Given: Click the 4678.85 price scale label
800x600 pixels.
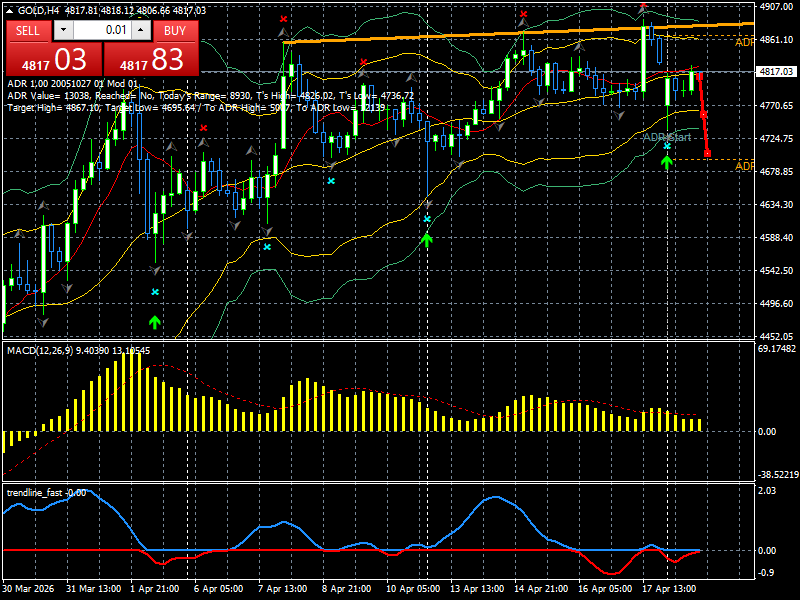Looking at the screenshot, I should pyautogui.click(x=777, y=171).
